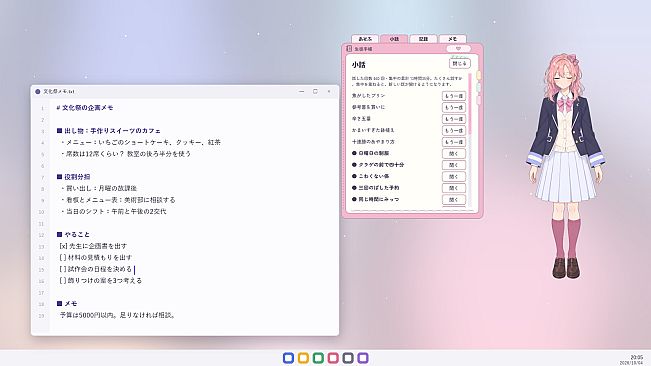The image size is (651, 366).
Task: Click the round icon beside 文化祭メモ.txt title
Action: (38, 91)
